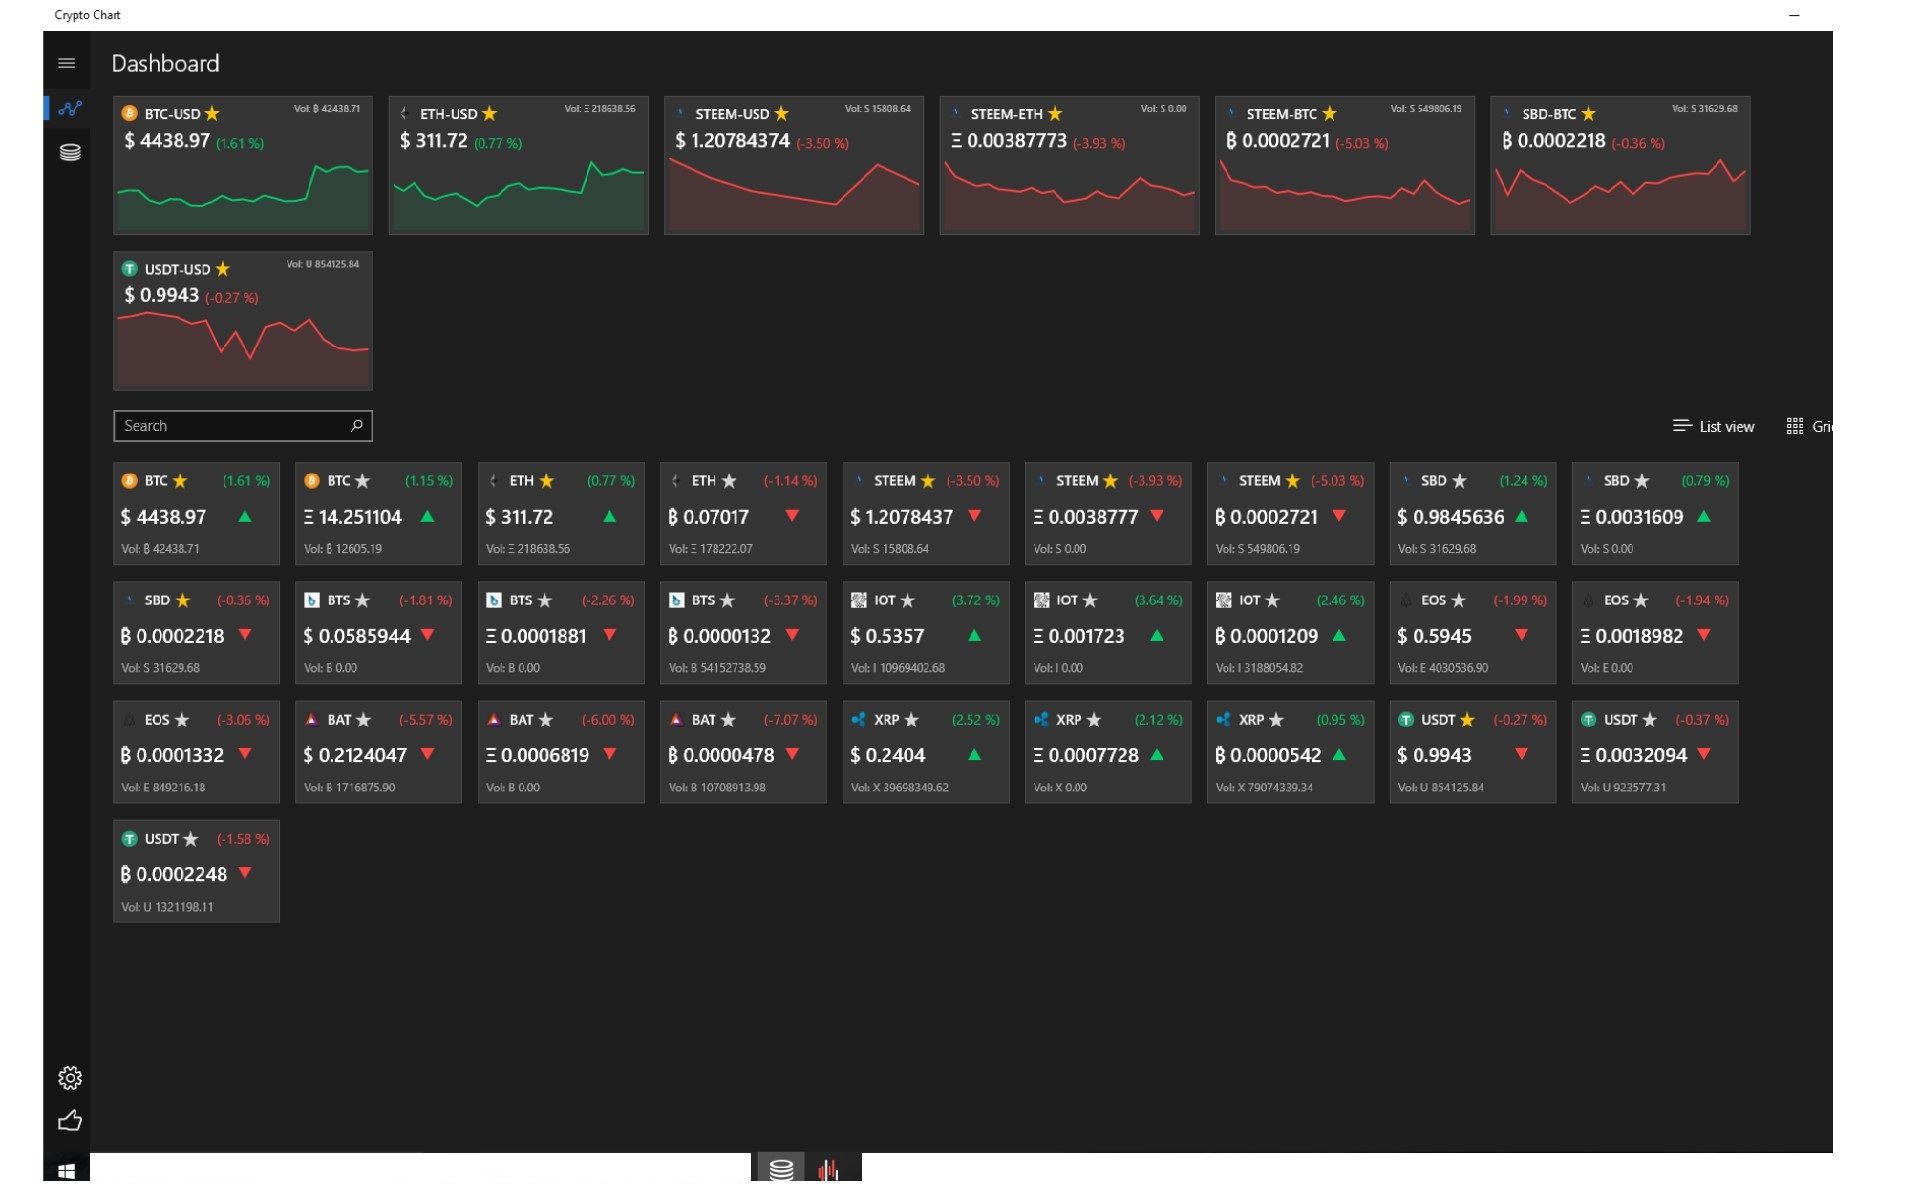Click the IOT icon on the $ 0.5357 tile
This screenshot has height=1200, width=1920.
(858, 600)
